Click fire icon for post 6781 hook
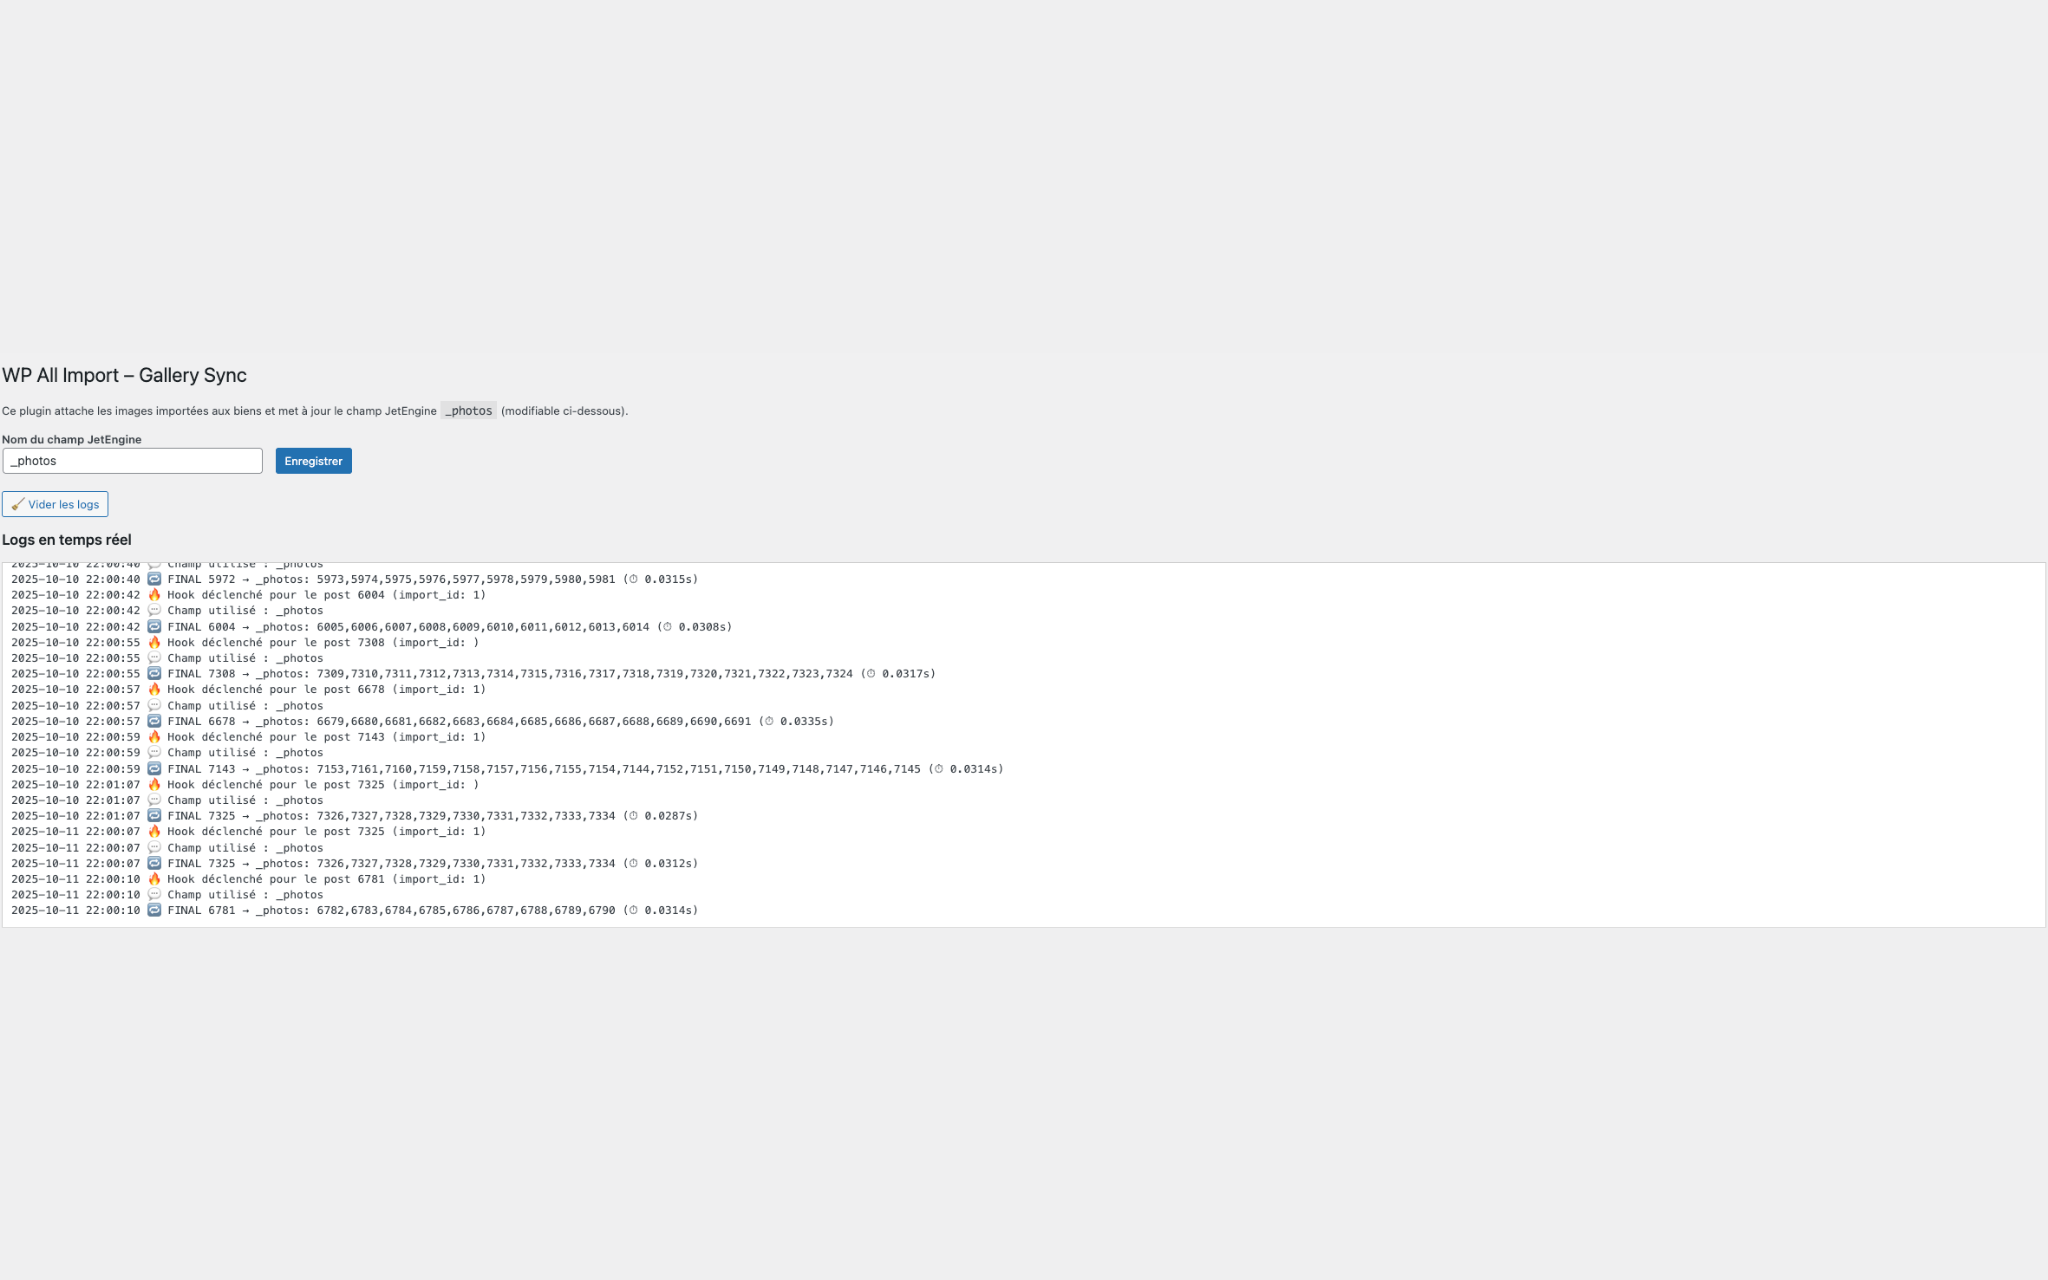 [x=154, y=879]
